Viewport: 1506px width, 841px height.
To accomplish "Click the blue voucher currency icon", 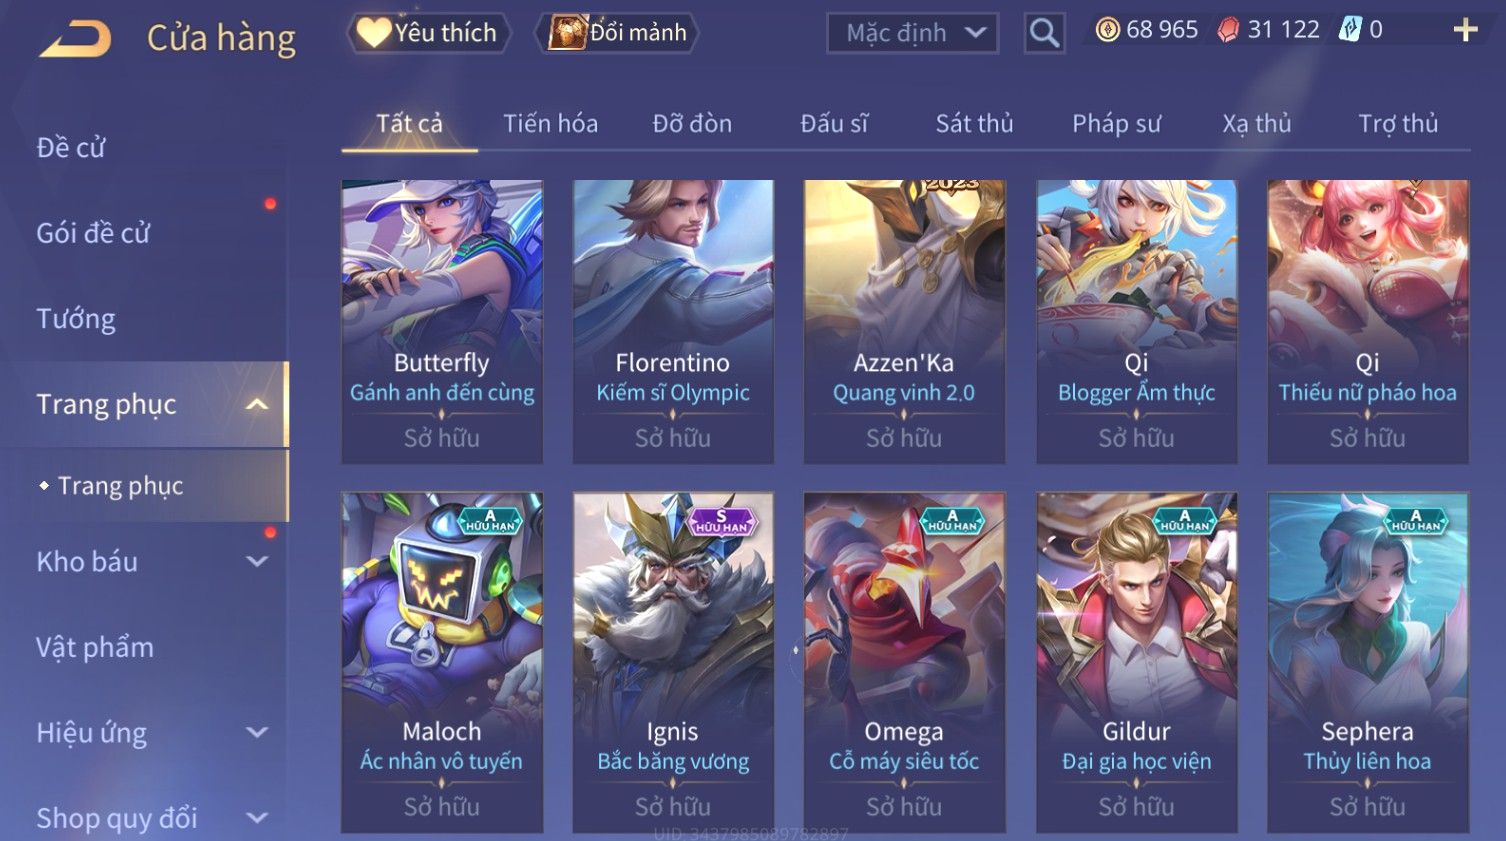I will [x=1350, y=30].
